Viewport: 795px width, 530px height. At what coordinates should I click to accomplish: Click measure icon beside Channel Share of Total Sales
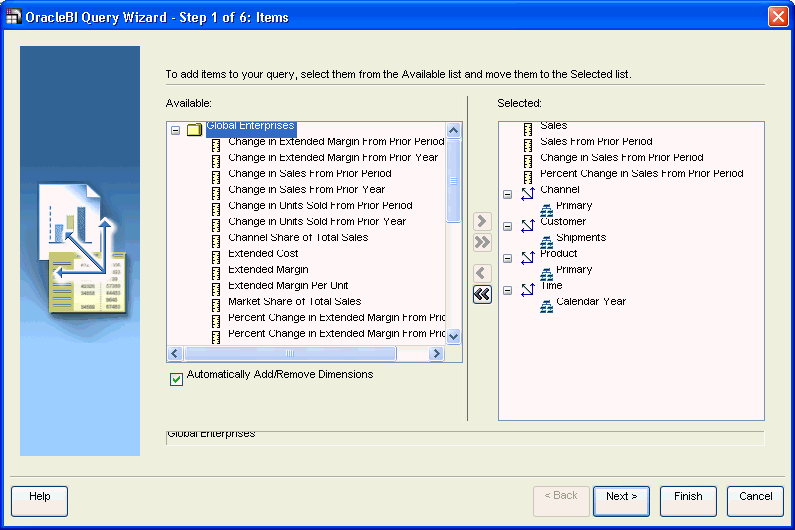(x=216, y=242)
